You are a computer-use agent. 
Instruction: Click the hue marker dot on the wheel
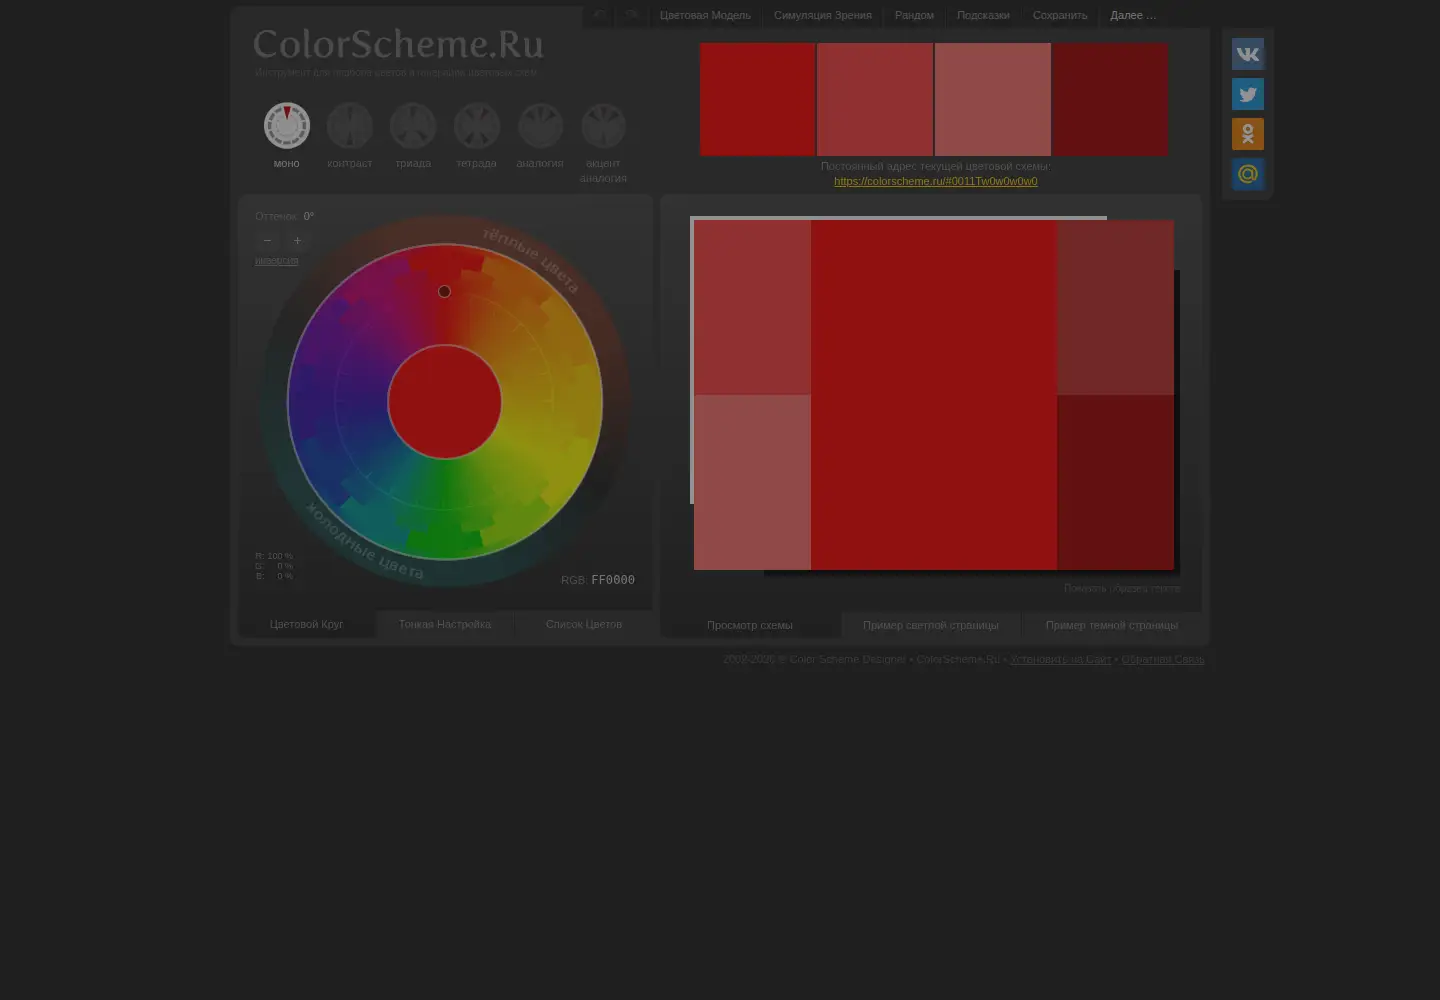[444, 292]
